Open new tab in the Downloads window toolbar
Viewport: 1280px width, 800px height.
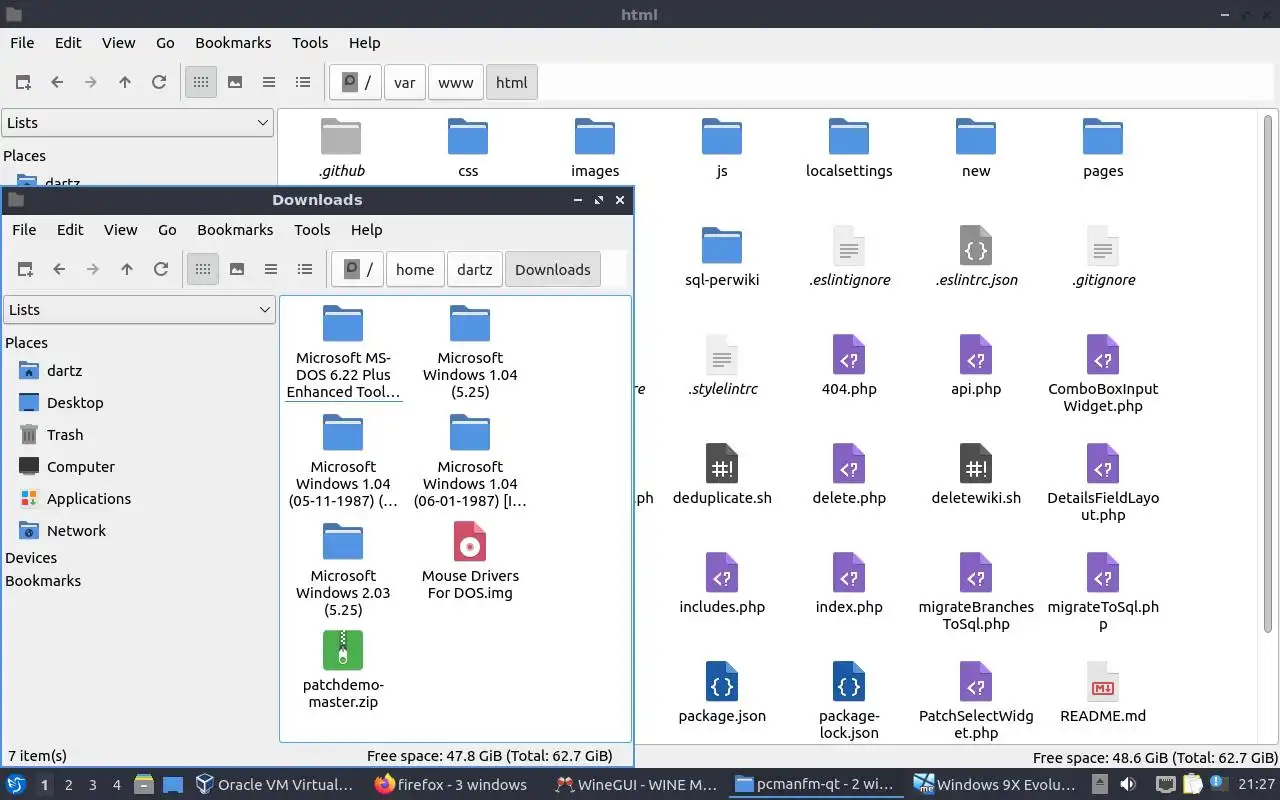pos(25,269)
